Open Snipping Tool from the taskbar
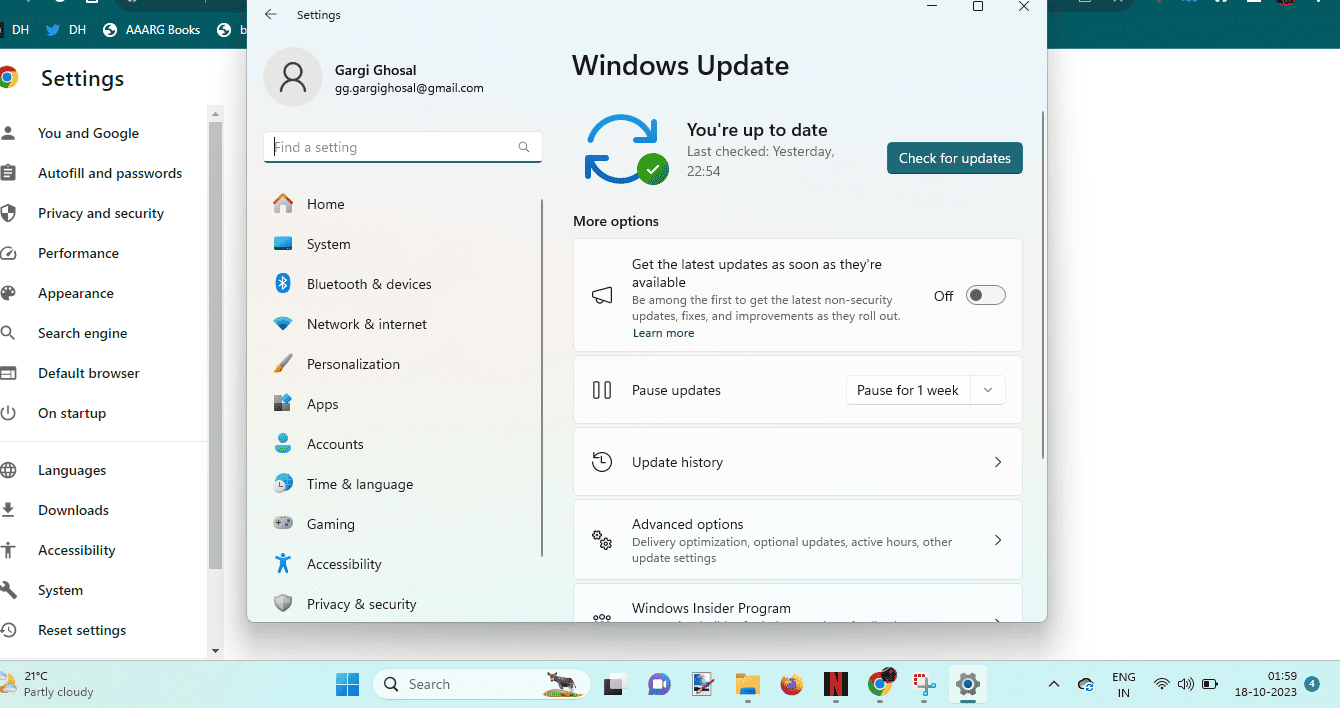The height and width of the screenshot is (708, 1340). point(923,684)
